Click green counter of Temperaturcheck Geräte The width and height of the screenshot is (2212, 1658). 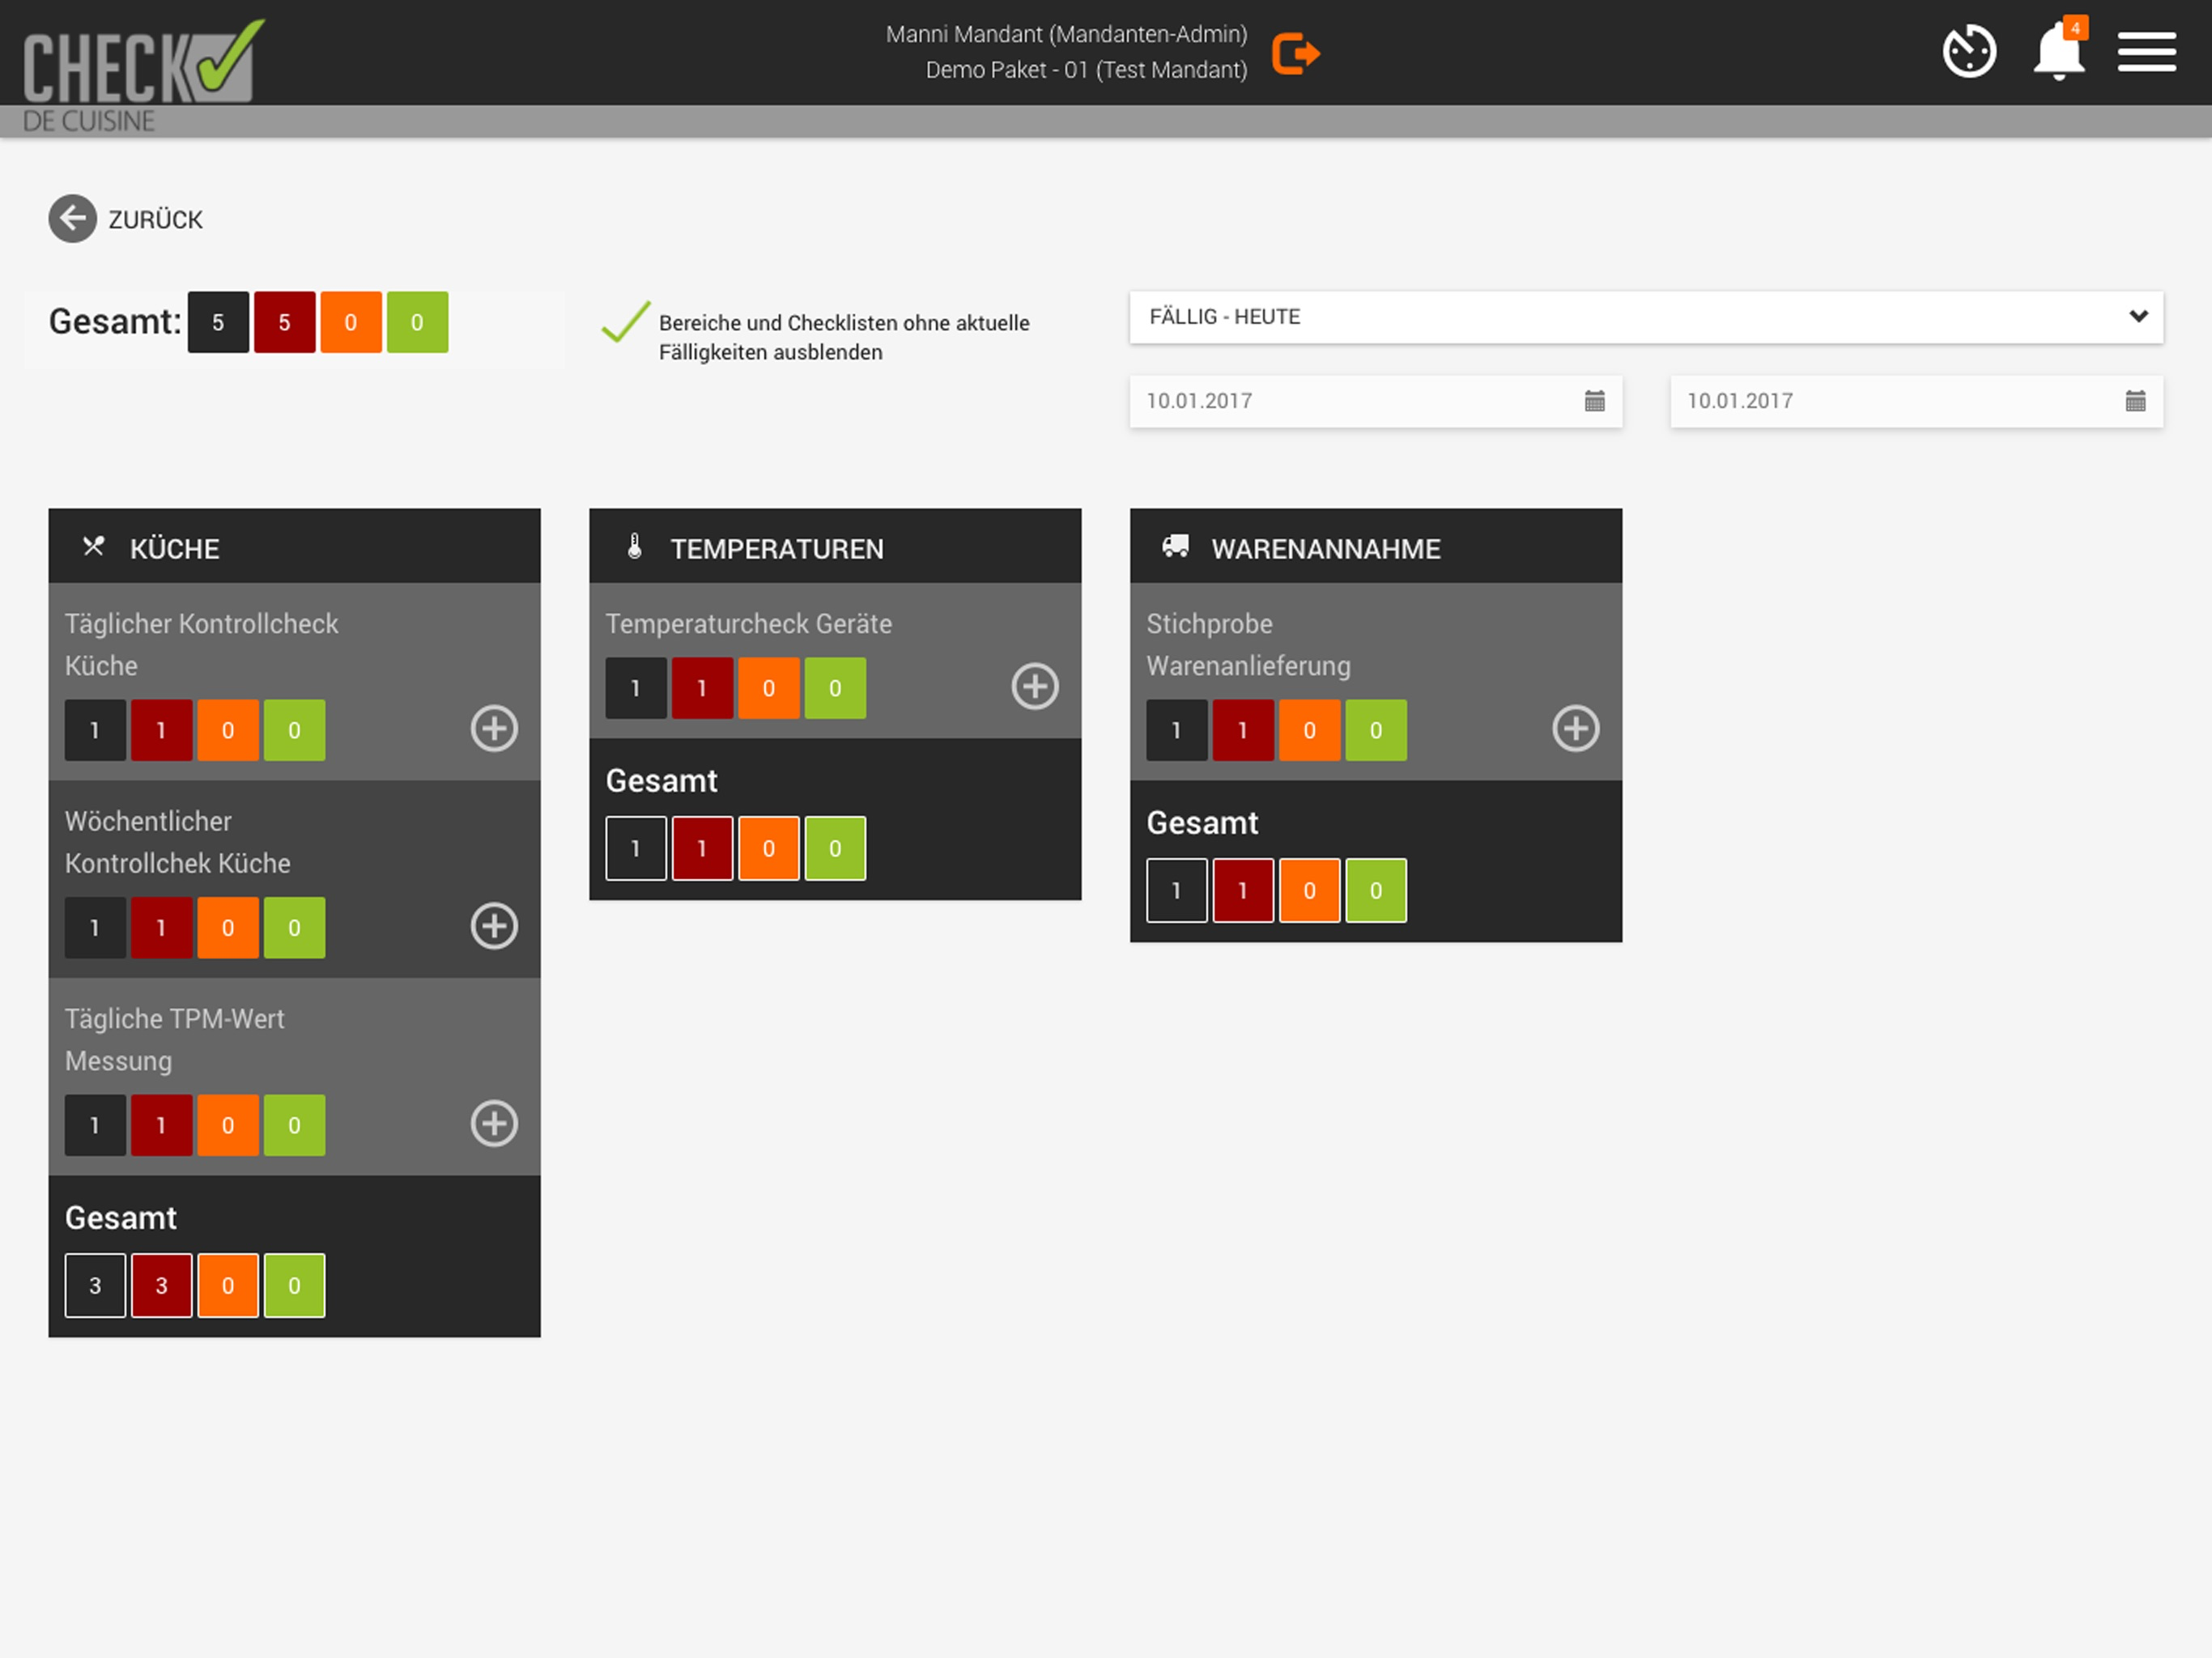pyautogui.click(x=835, y=688)
